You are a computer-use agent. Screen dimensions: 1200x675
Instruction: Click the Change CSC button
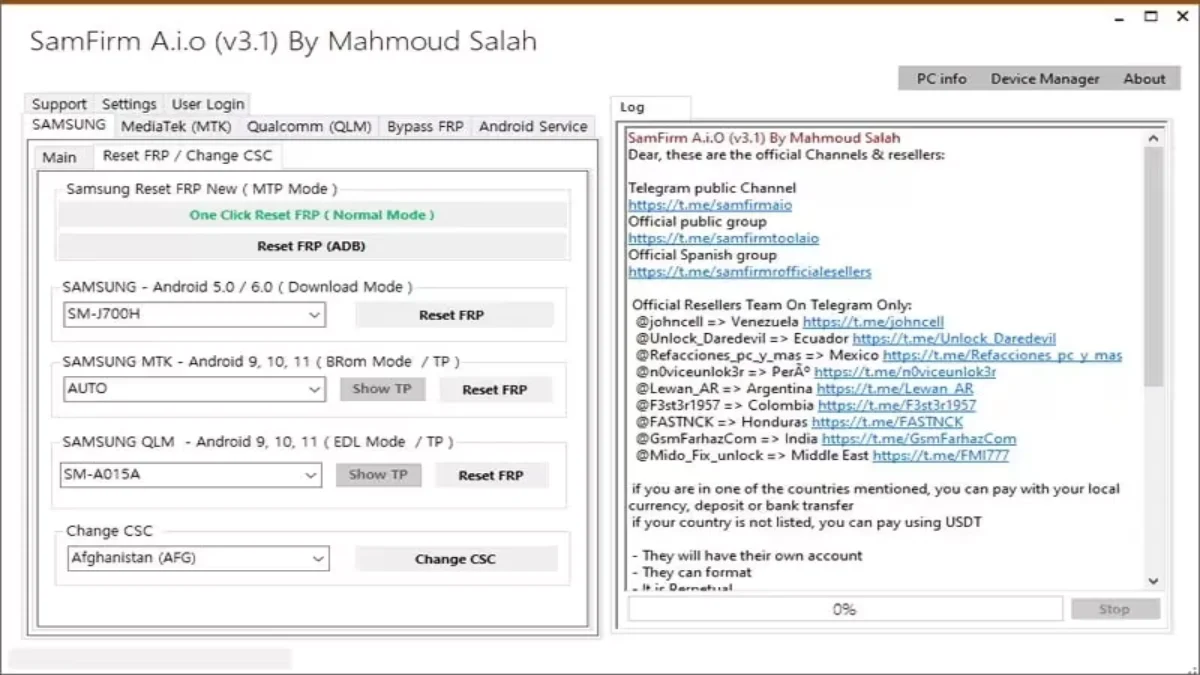(455, 559)
